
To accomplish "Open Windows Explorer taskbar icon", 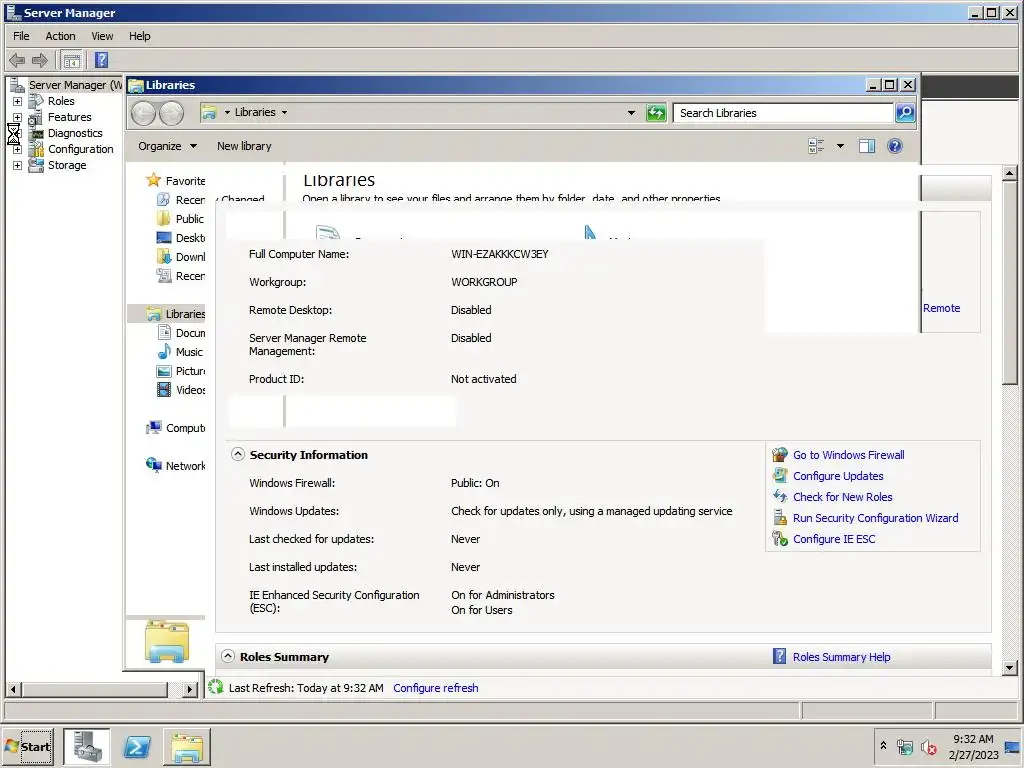I will point(187,746).
